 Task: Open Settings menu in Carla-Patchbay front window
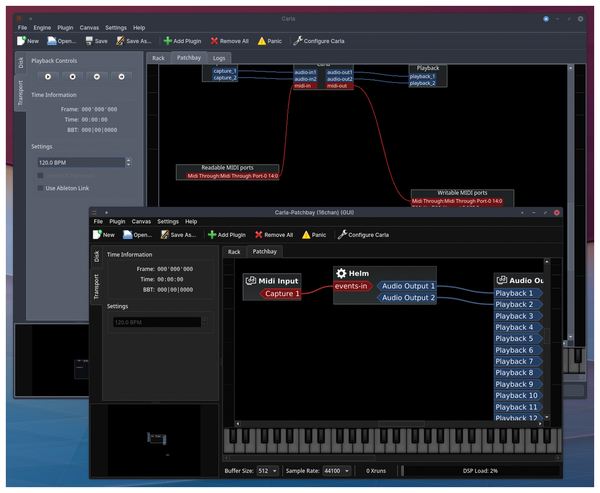click(168, 221)
